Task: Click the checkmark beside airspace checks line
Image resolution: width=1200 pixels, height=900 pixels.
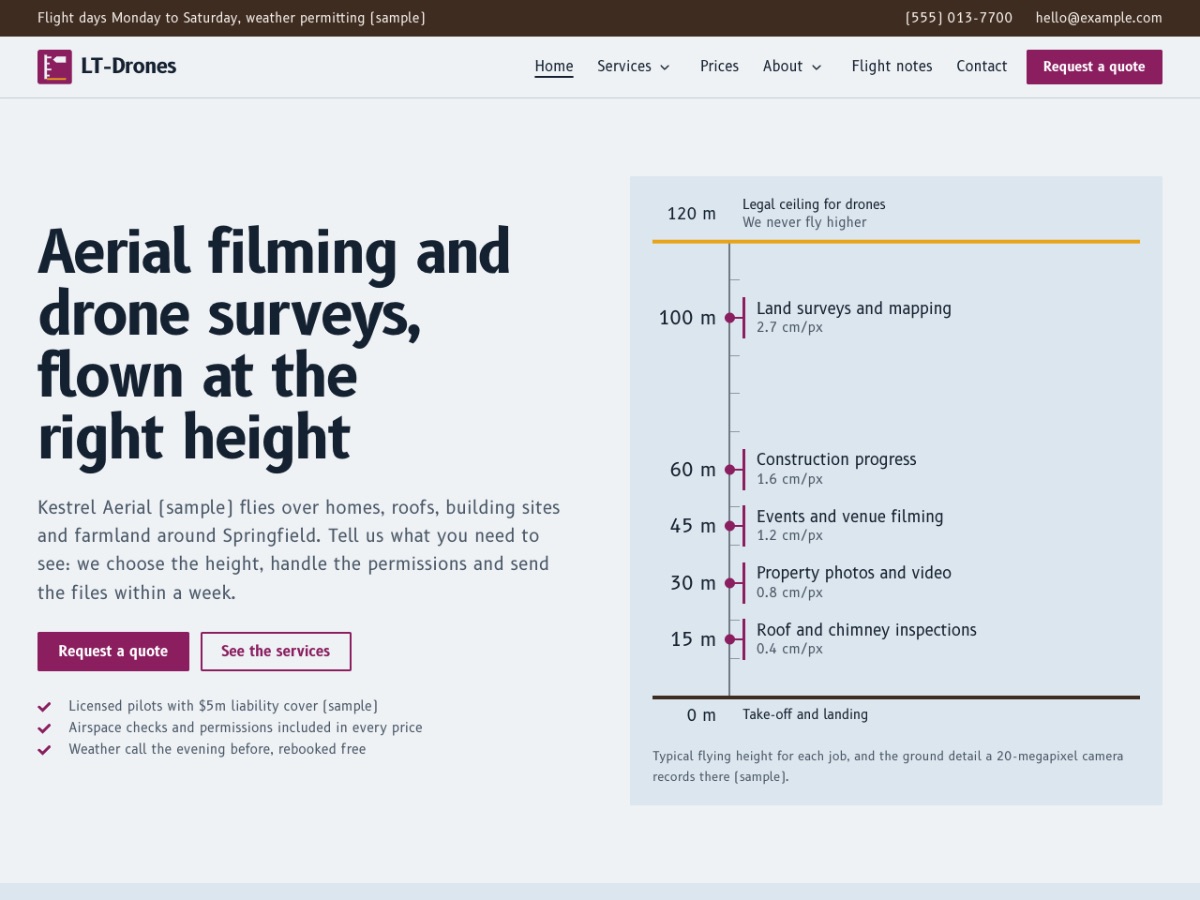Action: point(44,728)
